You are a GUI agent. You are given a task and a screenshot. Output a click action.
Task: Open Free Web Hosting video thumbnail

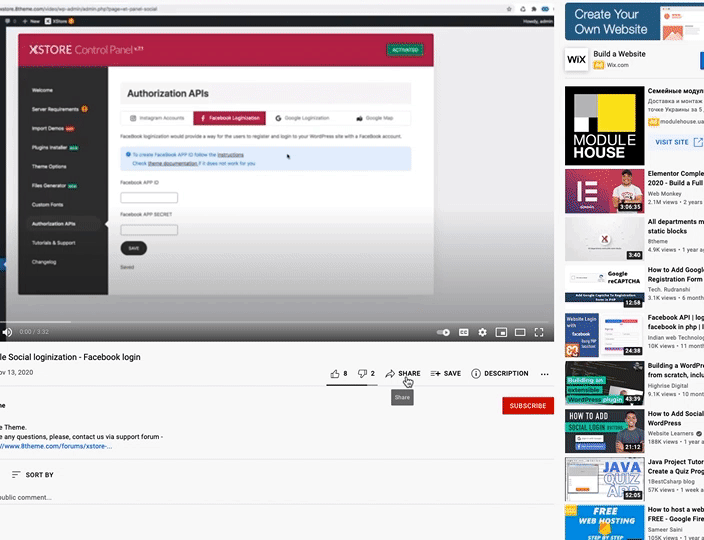point(604,522)
